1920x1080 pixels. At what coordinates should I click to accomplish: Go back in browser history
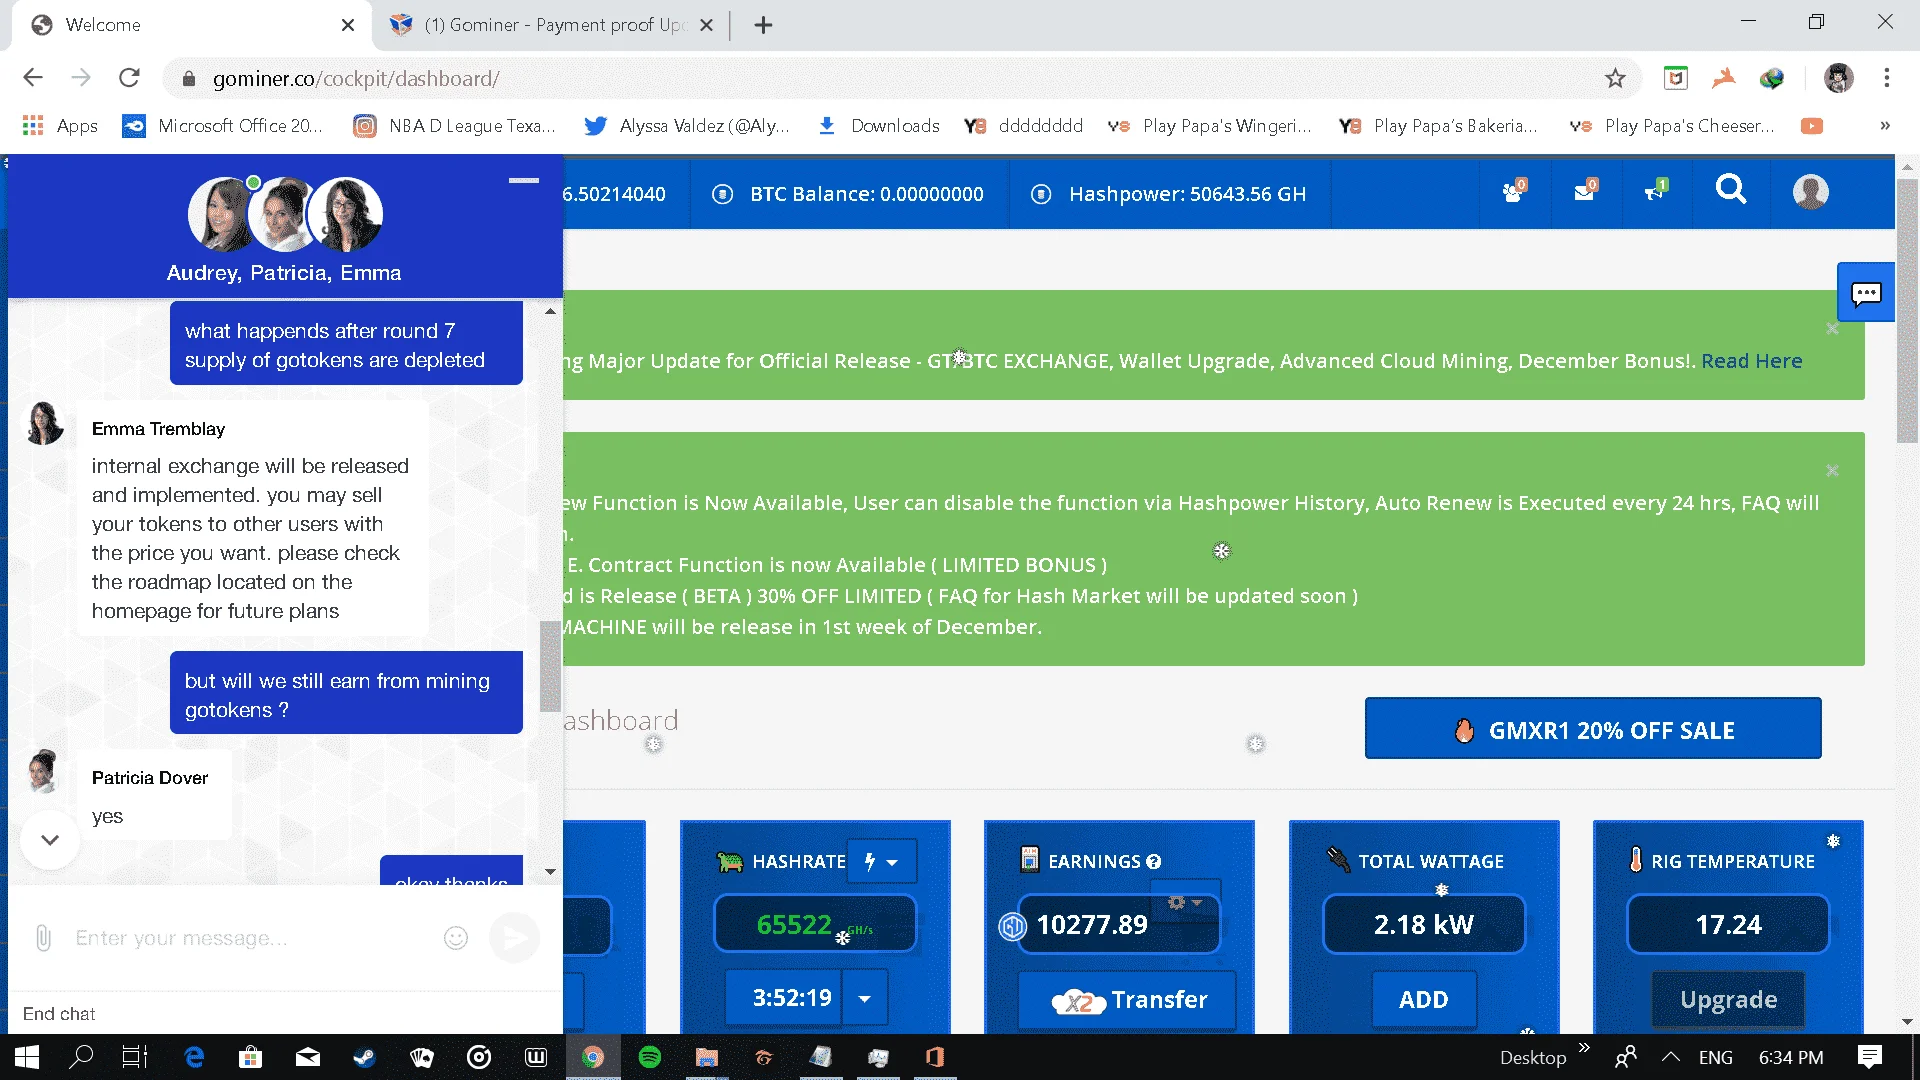[x=33, y=78]
